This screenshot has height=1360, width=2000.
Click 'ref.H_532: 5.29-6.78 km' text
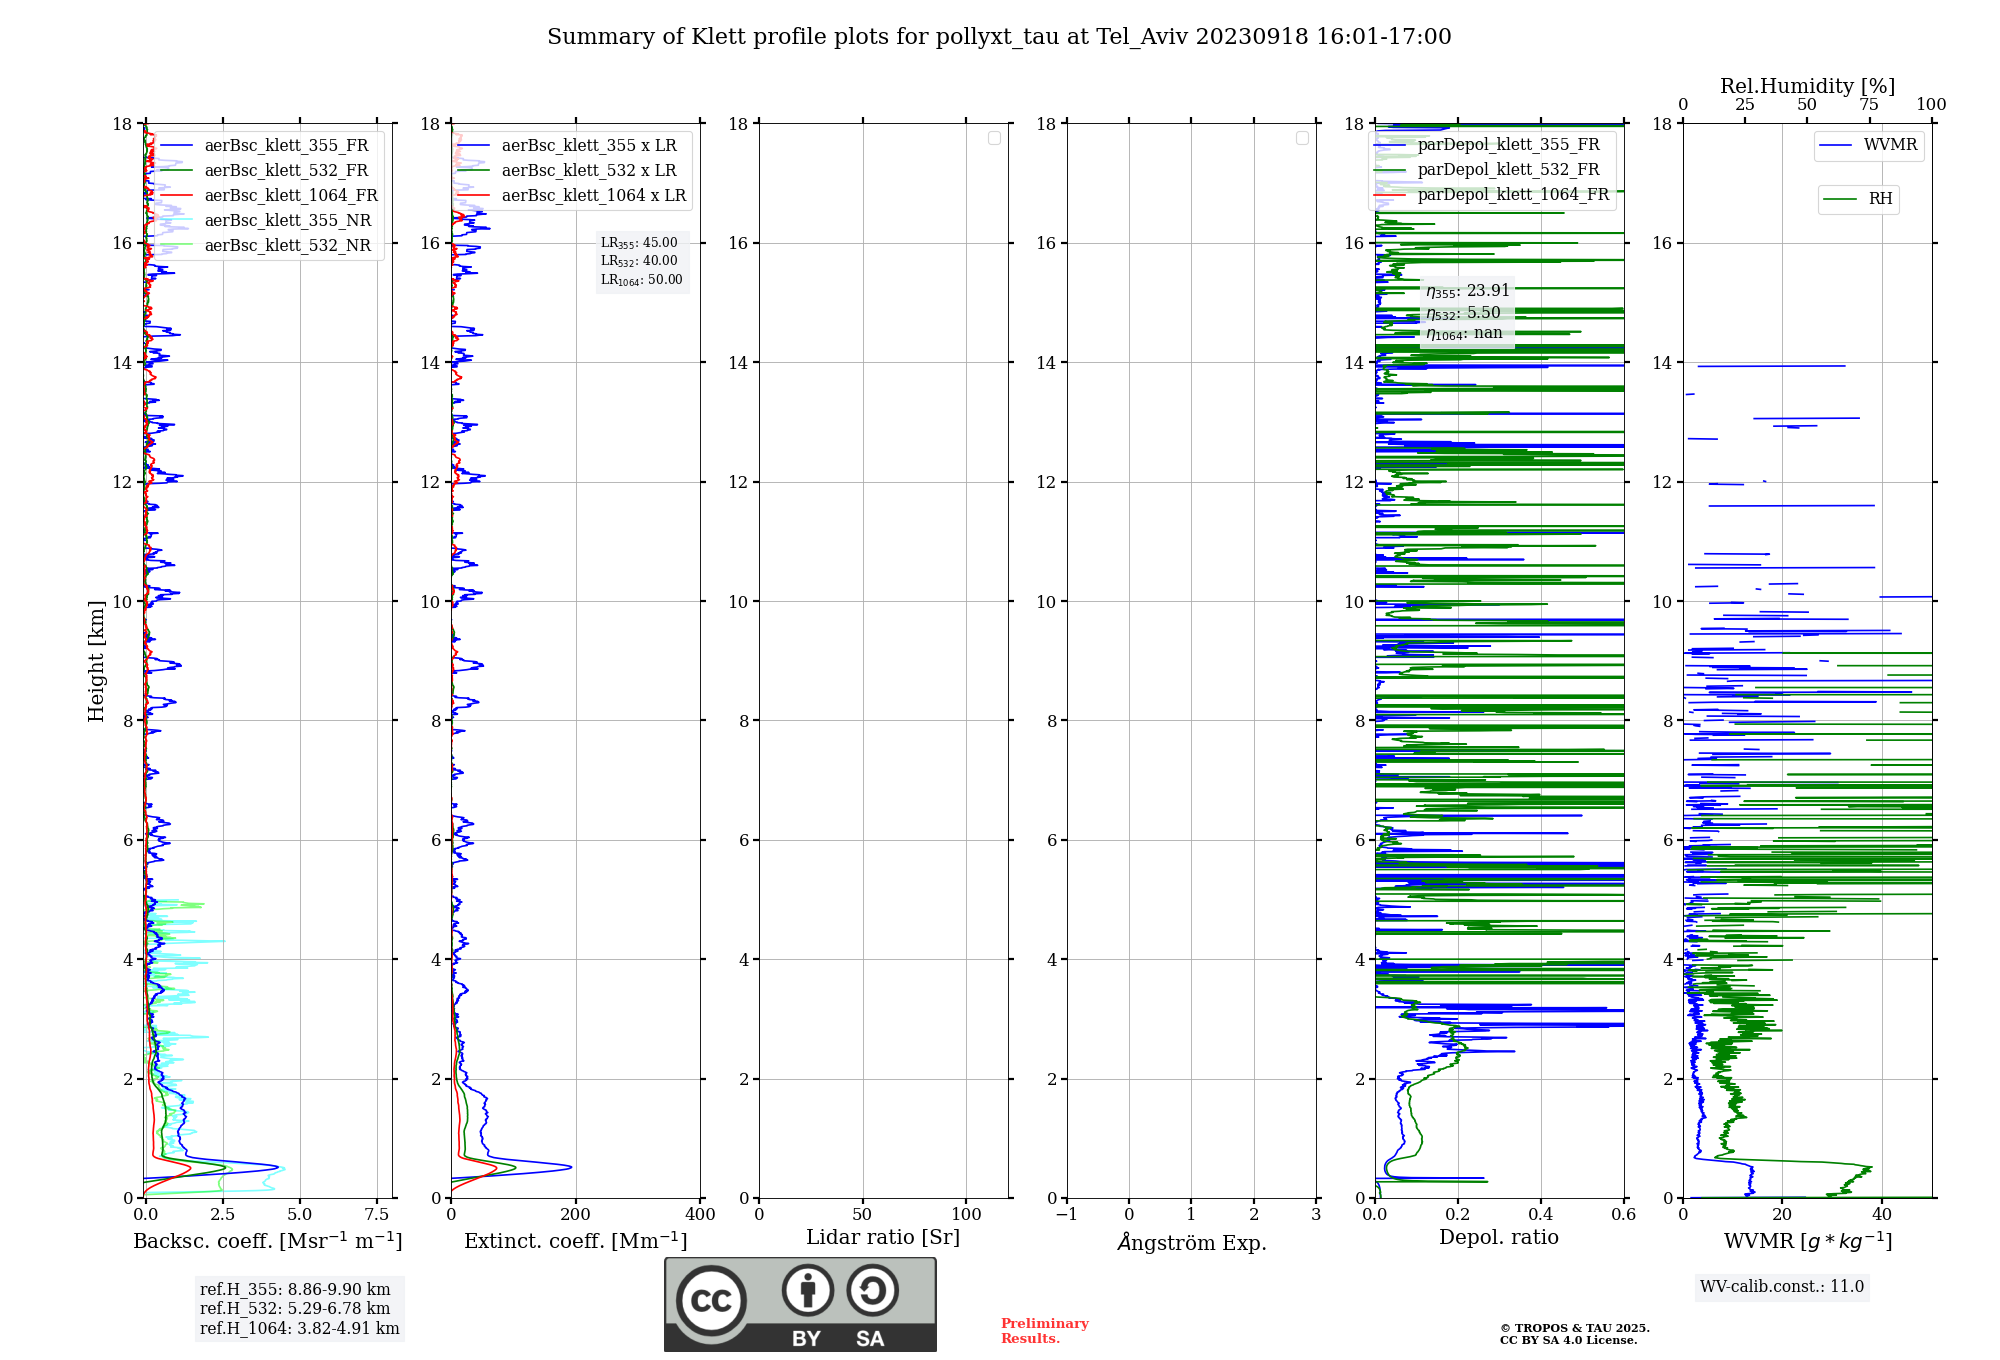(x=295, y=1309)
